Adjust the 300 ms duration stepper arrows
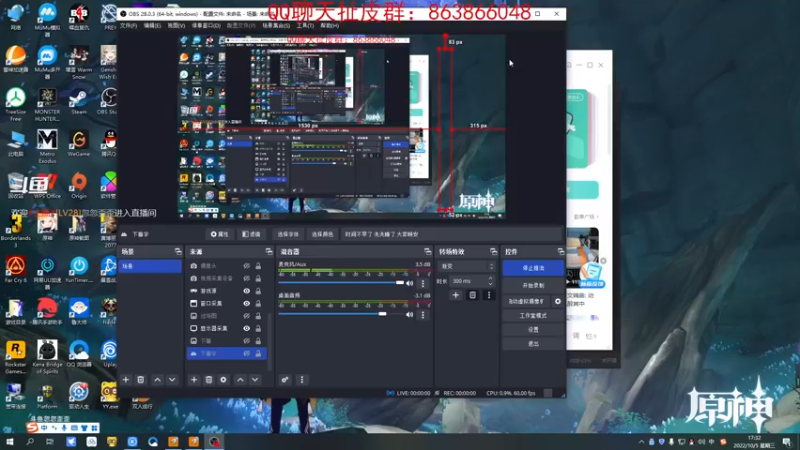The image size is (800, 450). 490,281
